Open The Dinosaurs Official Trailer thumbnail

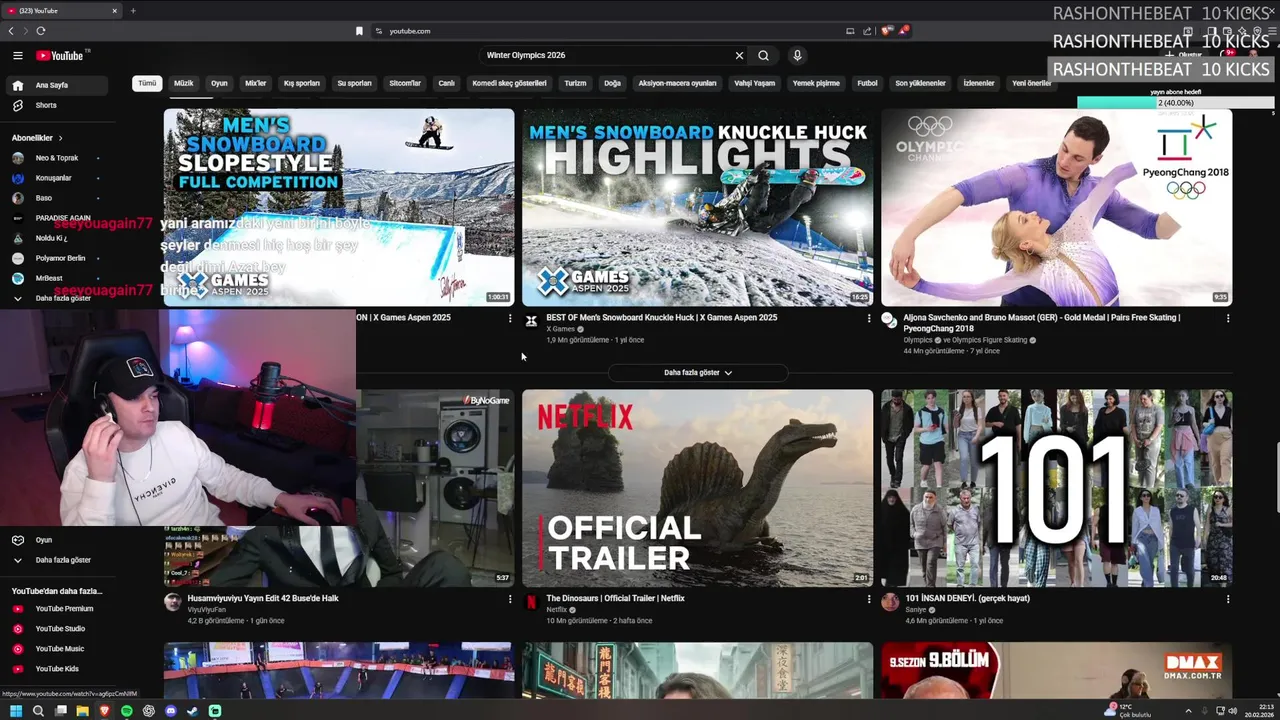pyautogui.click(x=697, y=488)
